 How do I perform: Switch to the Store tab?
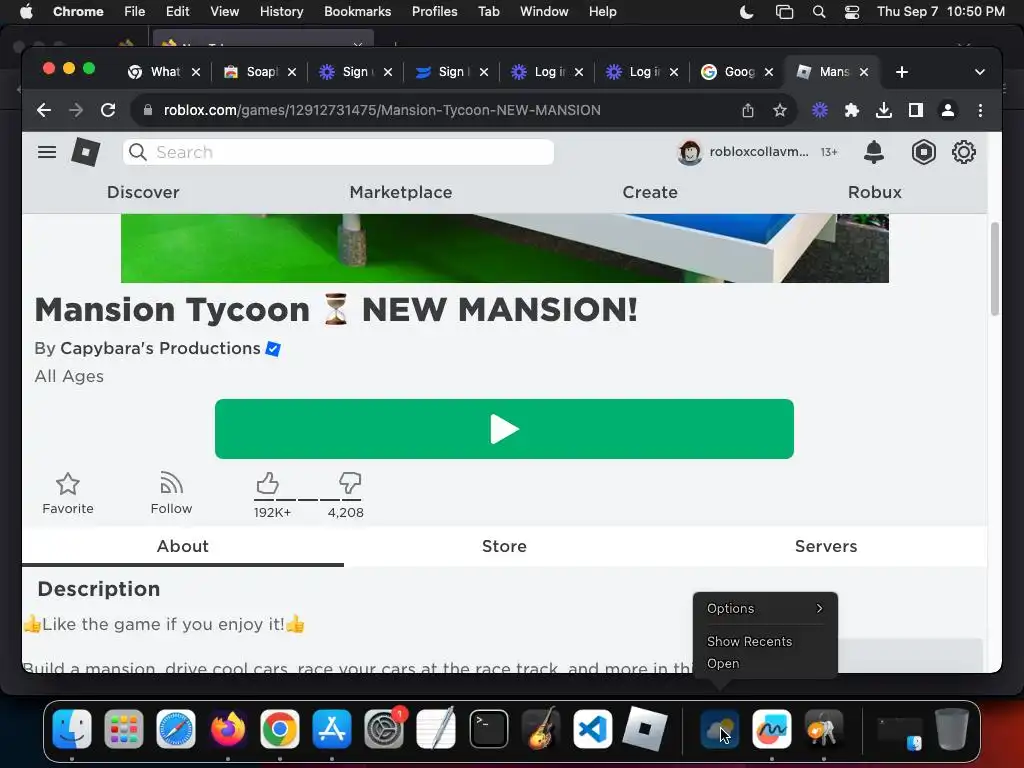click(x=504, y=546)
